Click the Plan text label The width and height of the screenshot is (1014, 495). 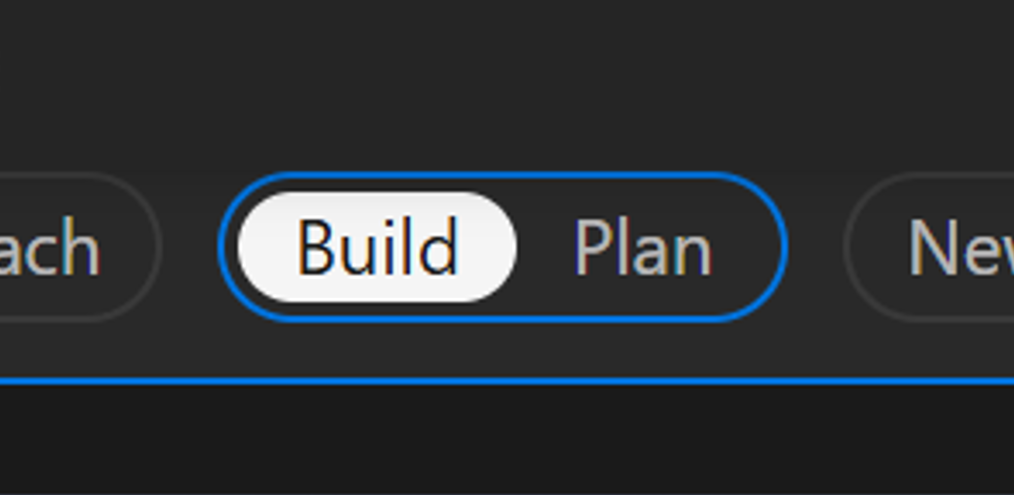642,248
